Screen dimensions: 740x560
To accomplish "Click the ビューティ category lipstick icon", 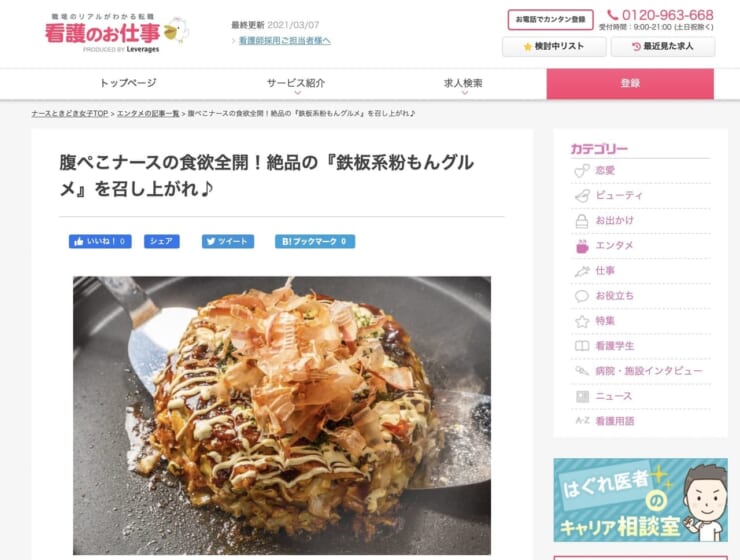I will 582,195.
